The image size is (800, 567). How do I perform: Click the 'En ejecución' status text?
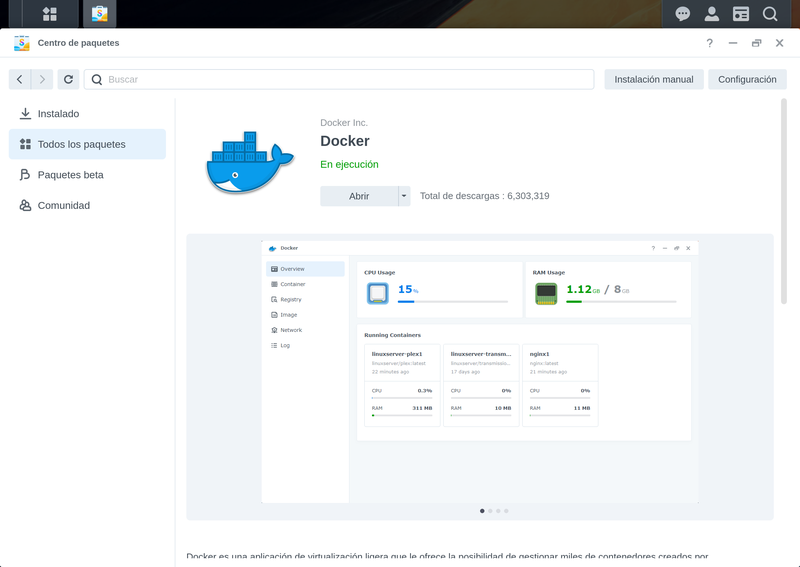tap(349, 164)
